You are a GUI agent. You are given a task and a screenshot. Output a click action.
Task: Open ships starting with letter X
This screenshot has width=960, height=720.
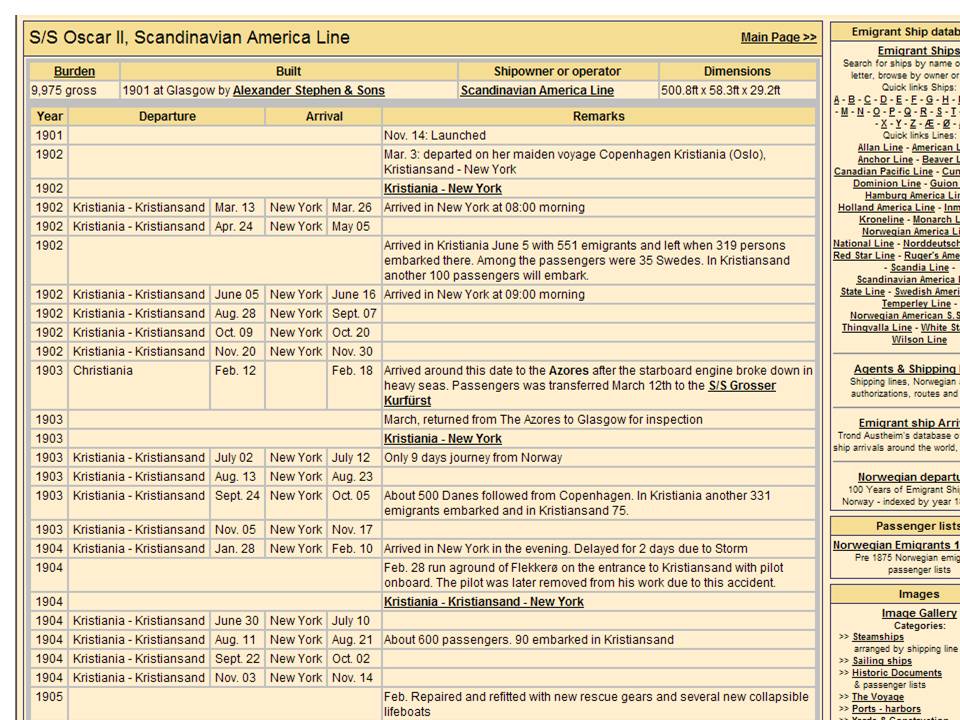pos(884,124)
